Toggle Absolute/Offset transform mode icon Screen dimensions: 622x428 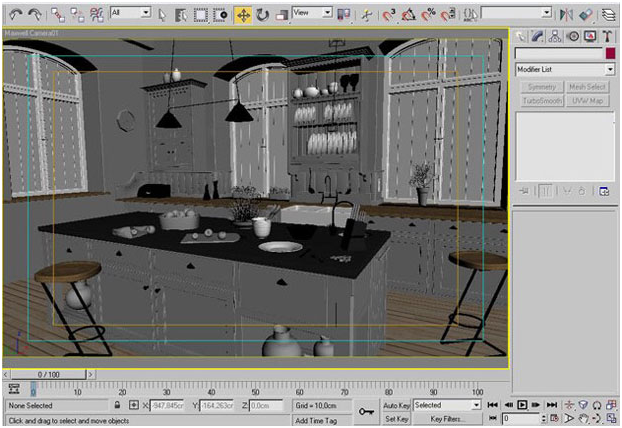[x=134, y=405]
